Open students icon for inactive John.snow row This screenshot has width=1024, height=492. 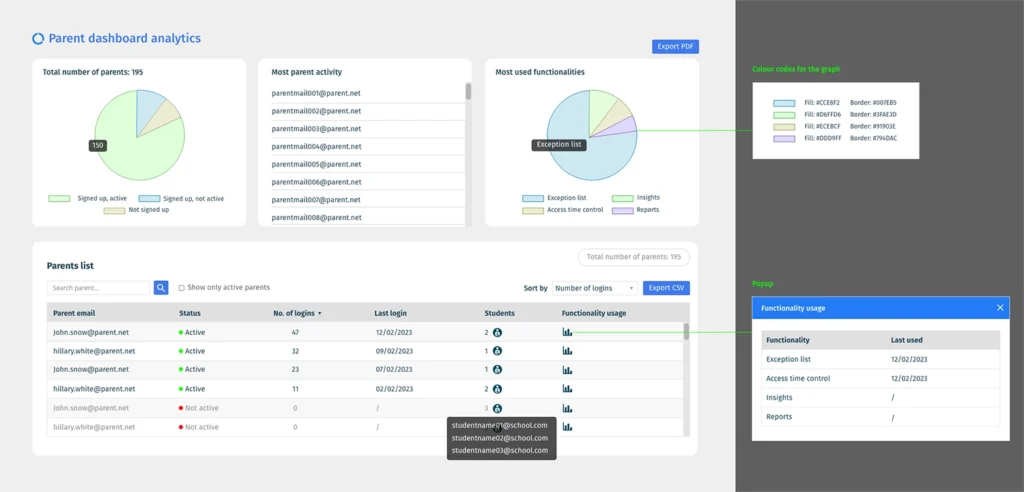tap(498, 408)
